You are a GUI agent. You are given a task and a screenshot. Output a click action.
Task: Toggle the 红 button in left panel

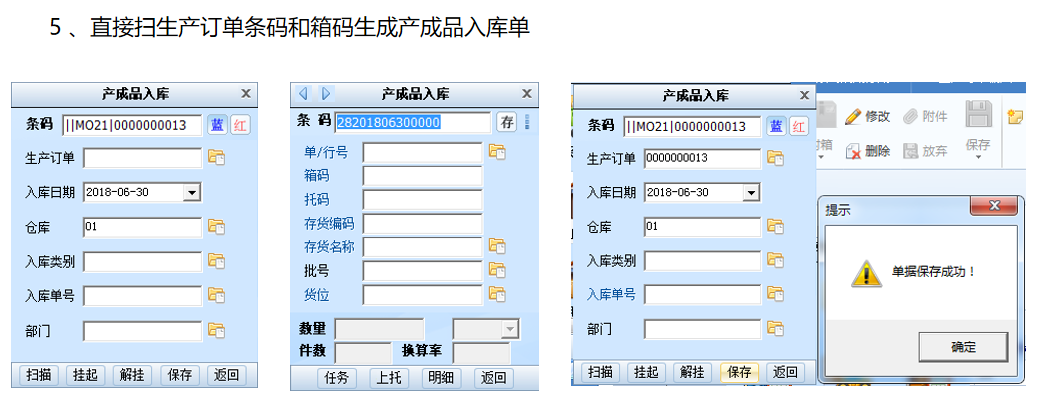pos(240,124)
